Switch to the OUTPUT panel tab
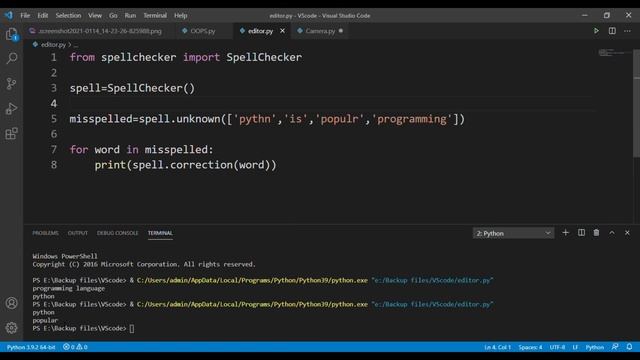 pos(78,233)
